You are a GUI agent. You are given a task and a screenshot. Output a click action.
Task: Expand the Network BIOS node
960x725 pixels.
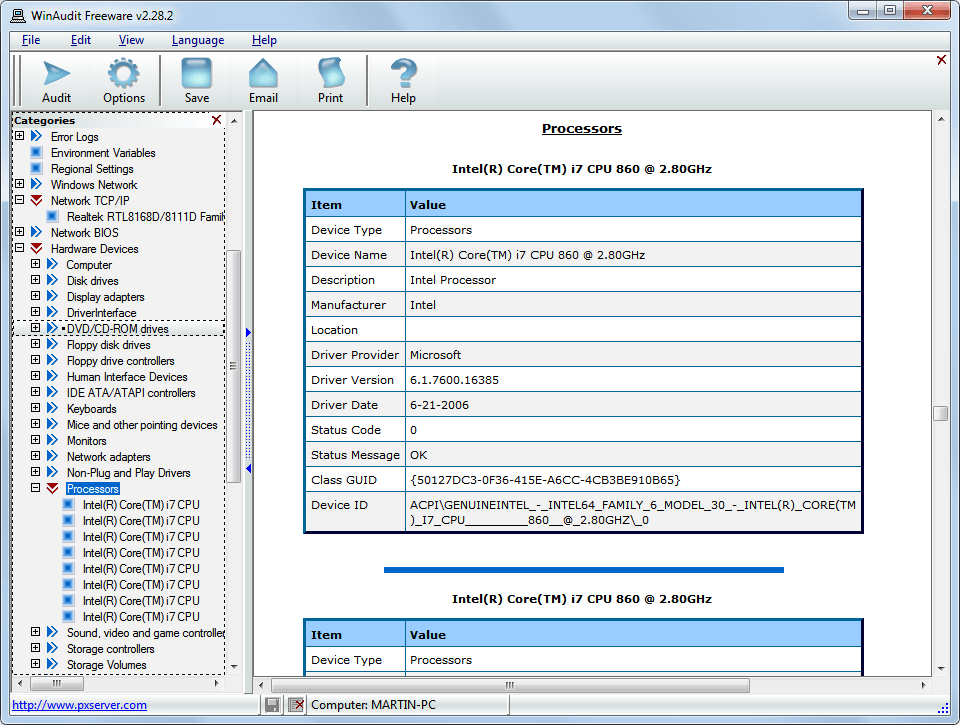coord(20,232)
